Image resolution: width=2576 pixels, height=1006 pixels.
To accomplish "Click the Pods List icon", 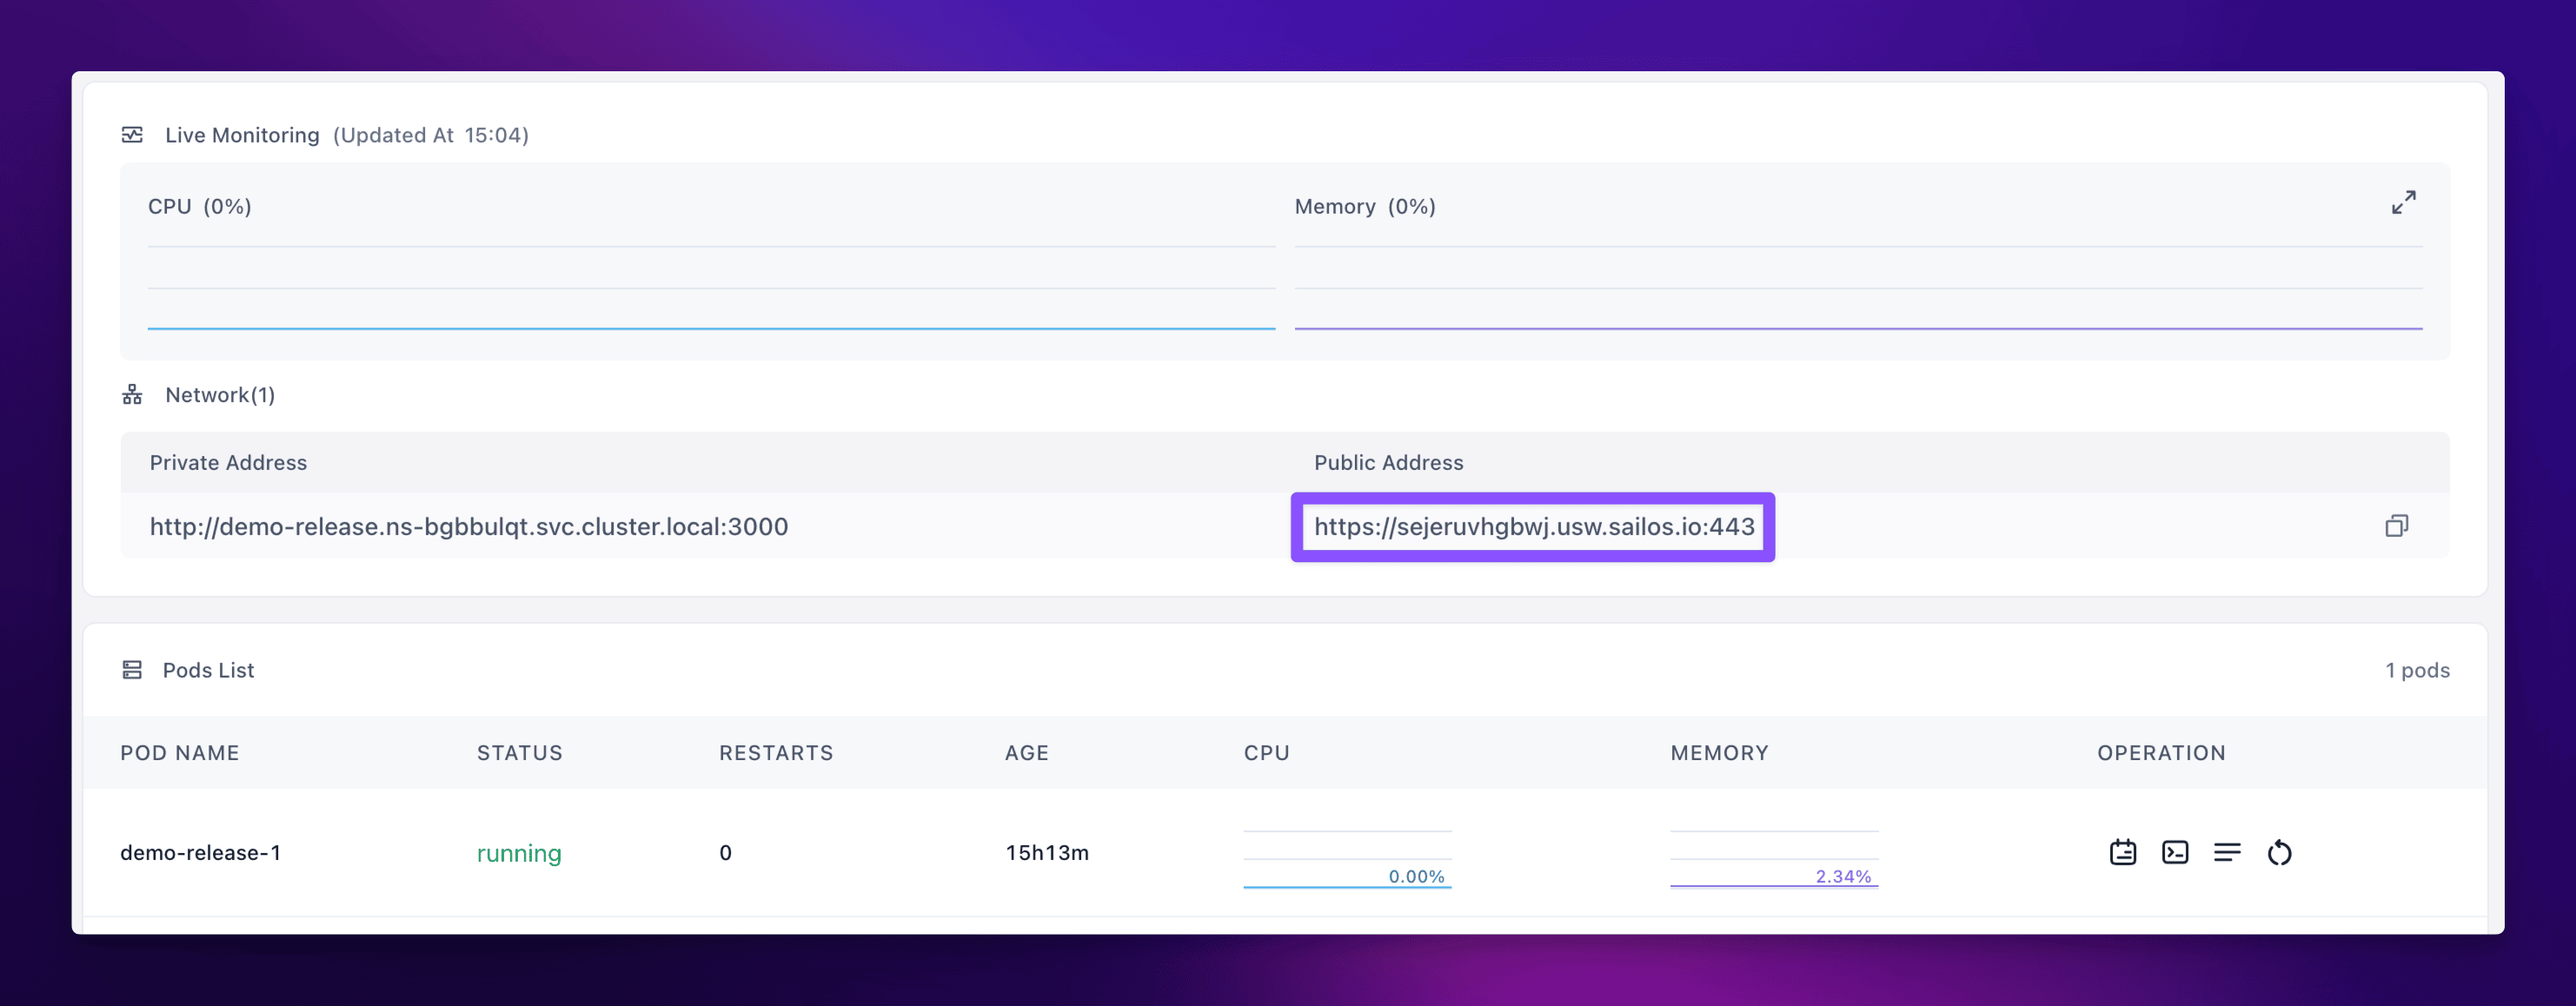I will (x=132, y=670).
